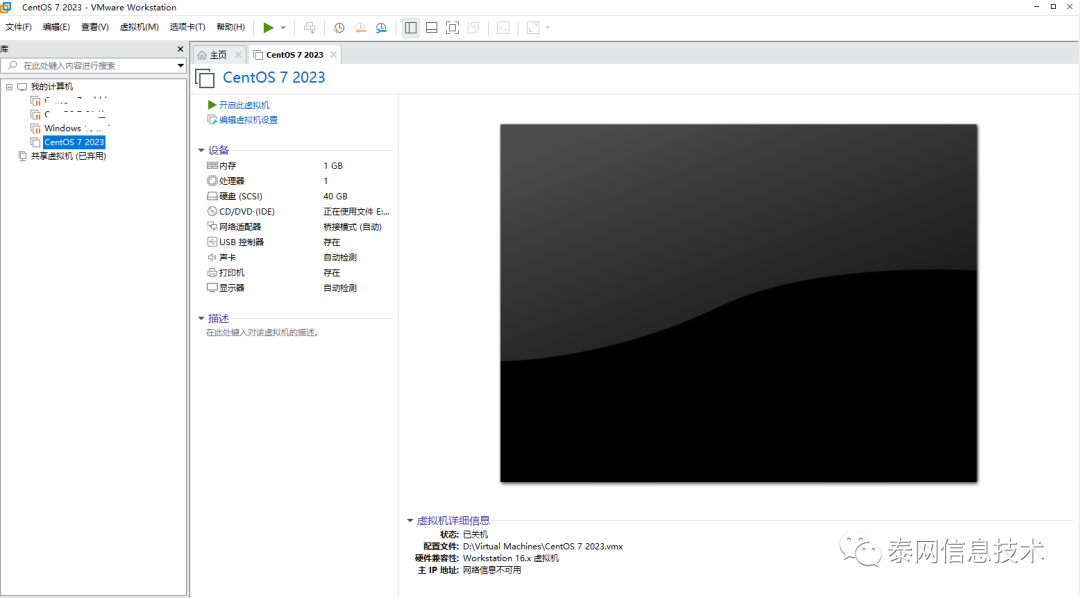Click the library search input field
The width and height of the screenshot is (1080, 598).
[x=93, y=65]
